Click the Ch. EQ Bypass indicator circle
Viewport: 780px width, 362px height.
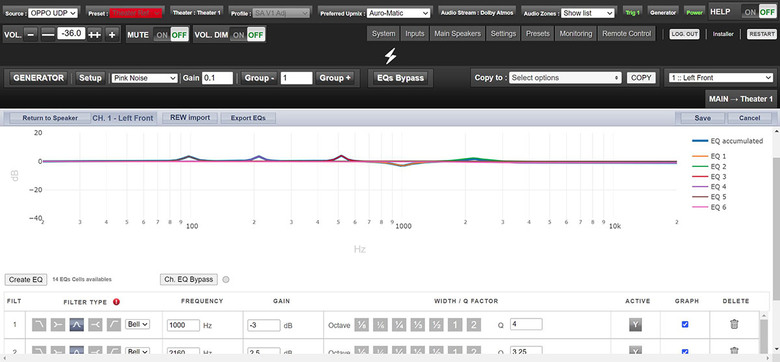[x=226, y=280]
